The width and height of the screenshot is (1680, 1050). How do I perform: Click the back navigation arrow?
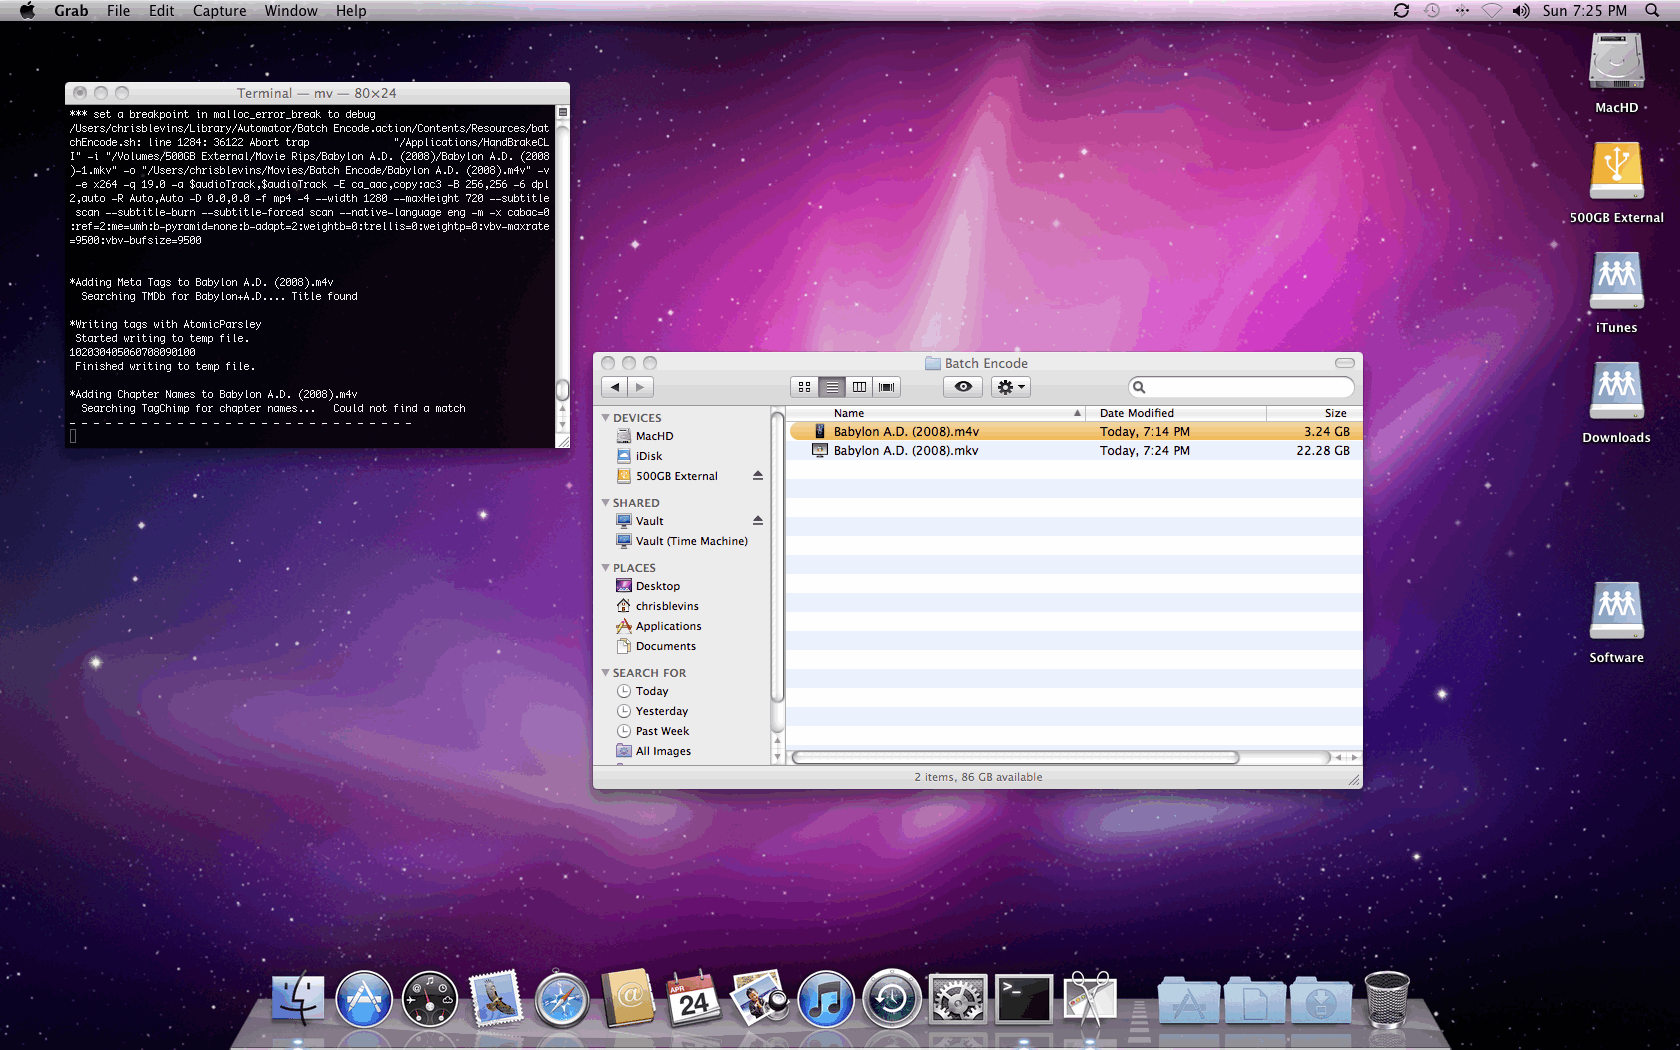point(614,387)
